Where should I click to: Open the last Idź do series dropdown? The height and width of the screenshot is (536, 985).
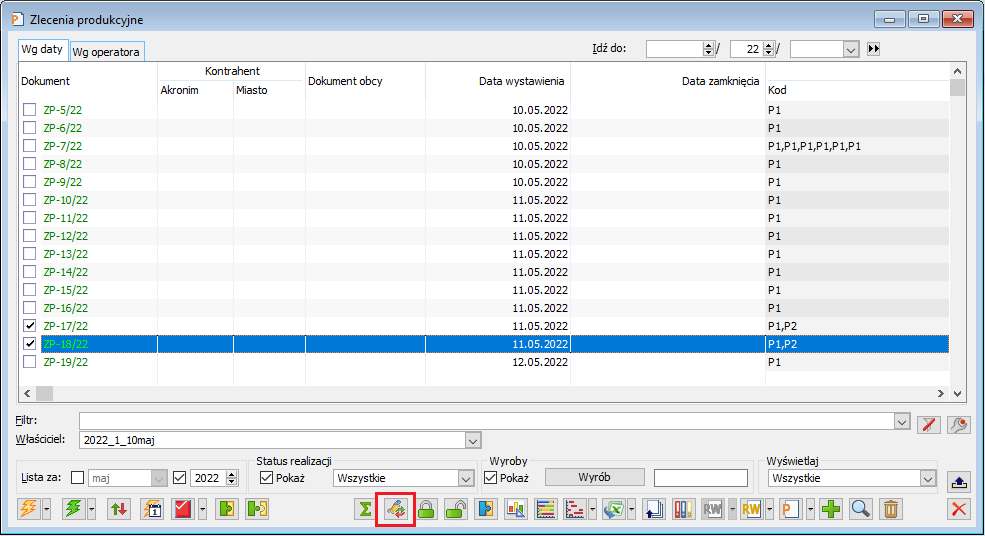pyautogui.click(x=851, y=49)
